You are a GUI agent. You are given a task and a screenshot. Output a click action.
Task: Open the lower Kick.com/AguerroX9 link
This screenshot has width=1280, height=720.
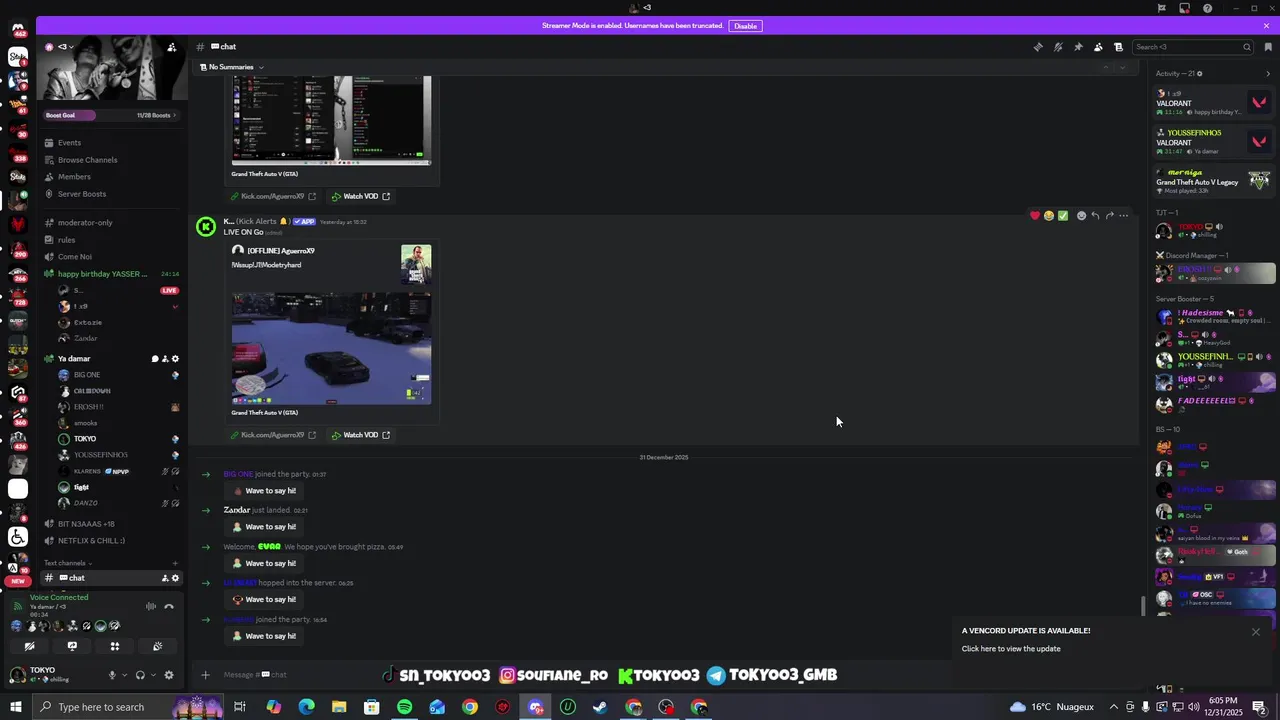[273, 435]
